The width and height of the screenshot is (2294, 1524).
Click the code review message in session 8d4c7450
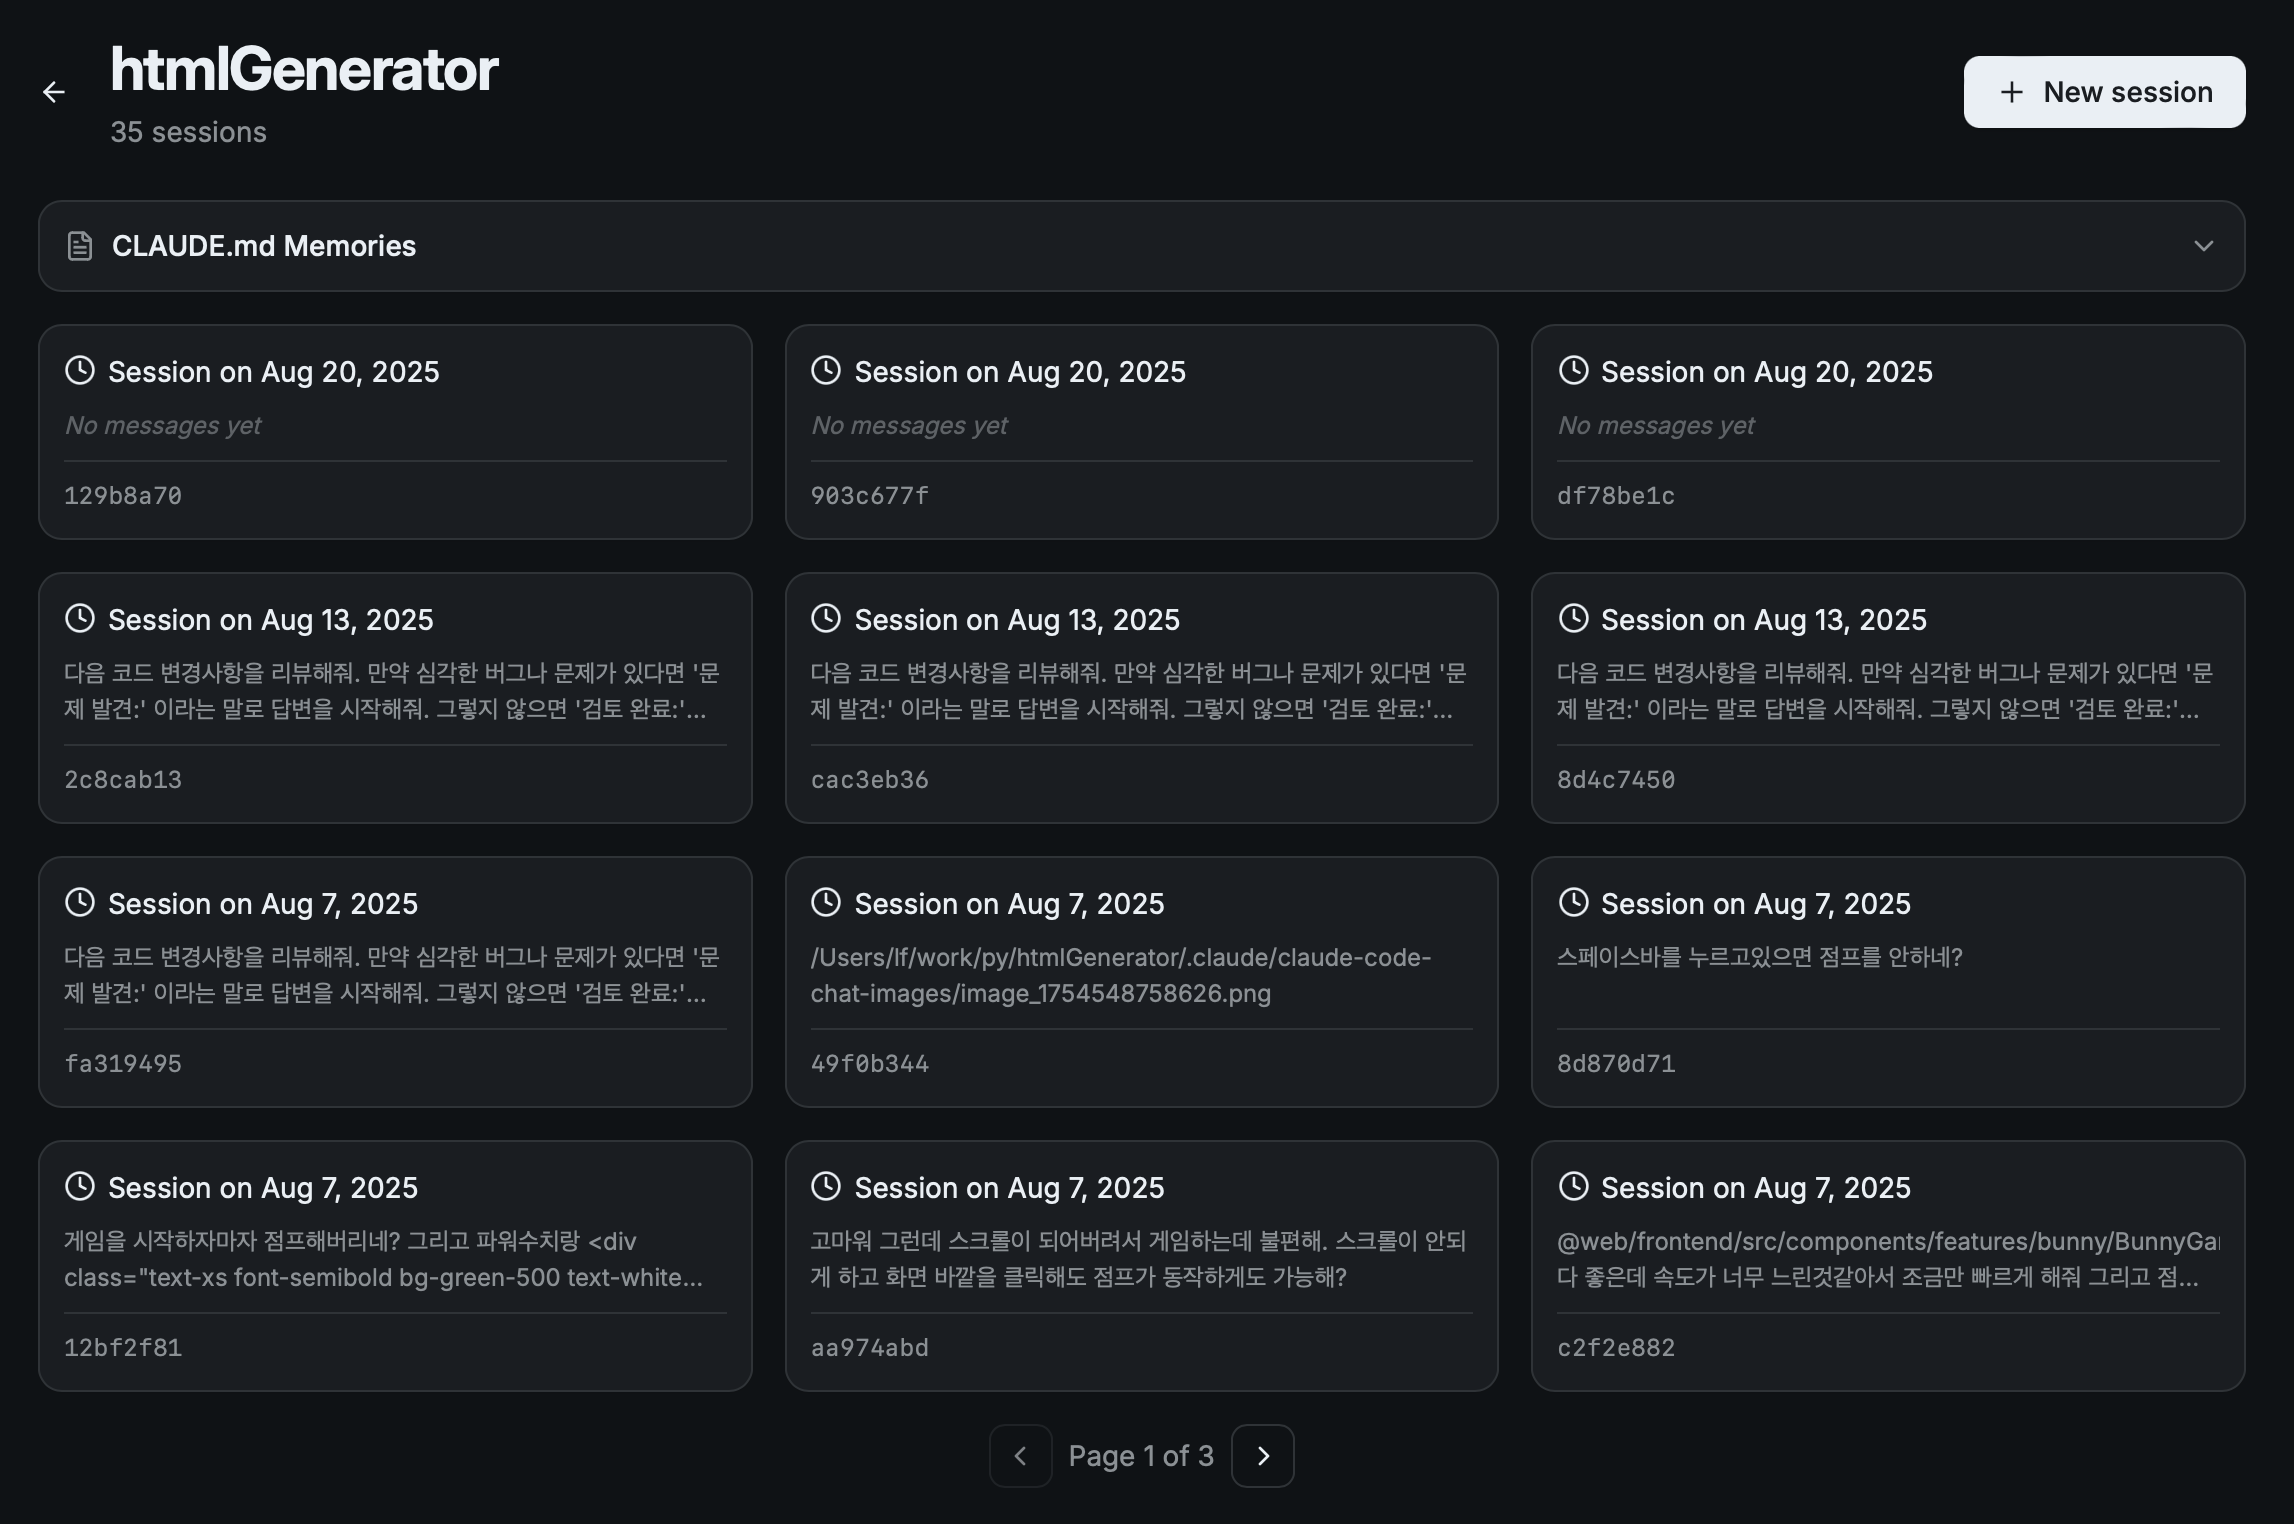pos(1885,691)
